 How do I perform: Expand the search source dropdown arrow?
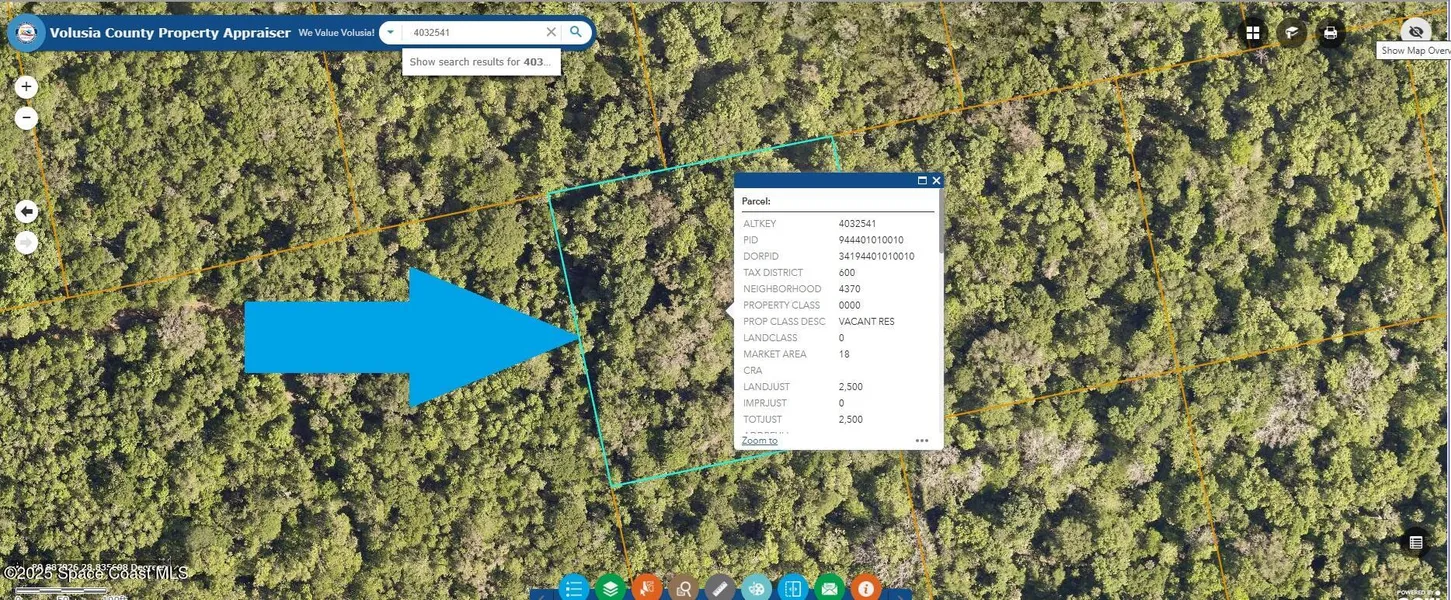click(391, 32)
